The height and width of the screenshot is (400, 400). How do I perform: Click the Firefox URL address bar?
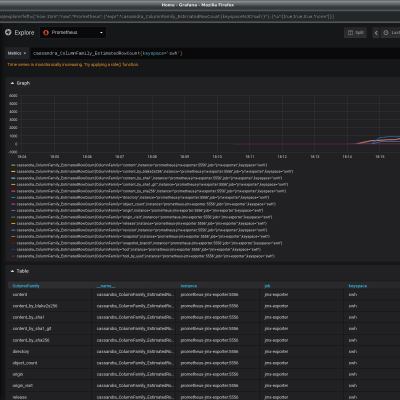tap(200, 16)
